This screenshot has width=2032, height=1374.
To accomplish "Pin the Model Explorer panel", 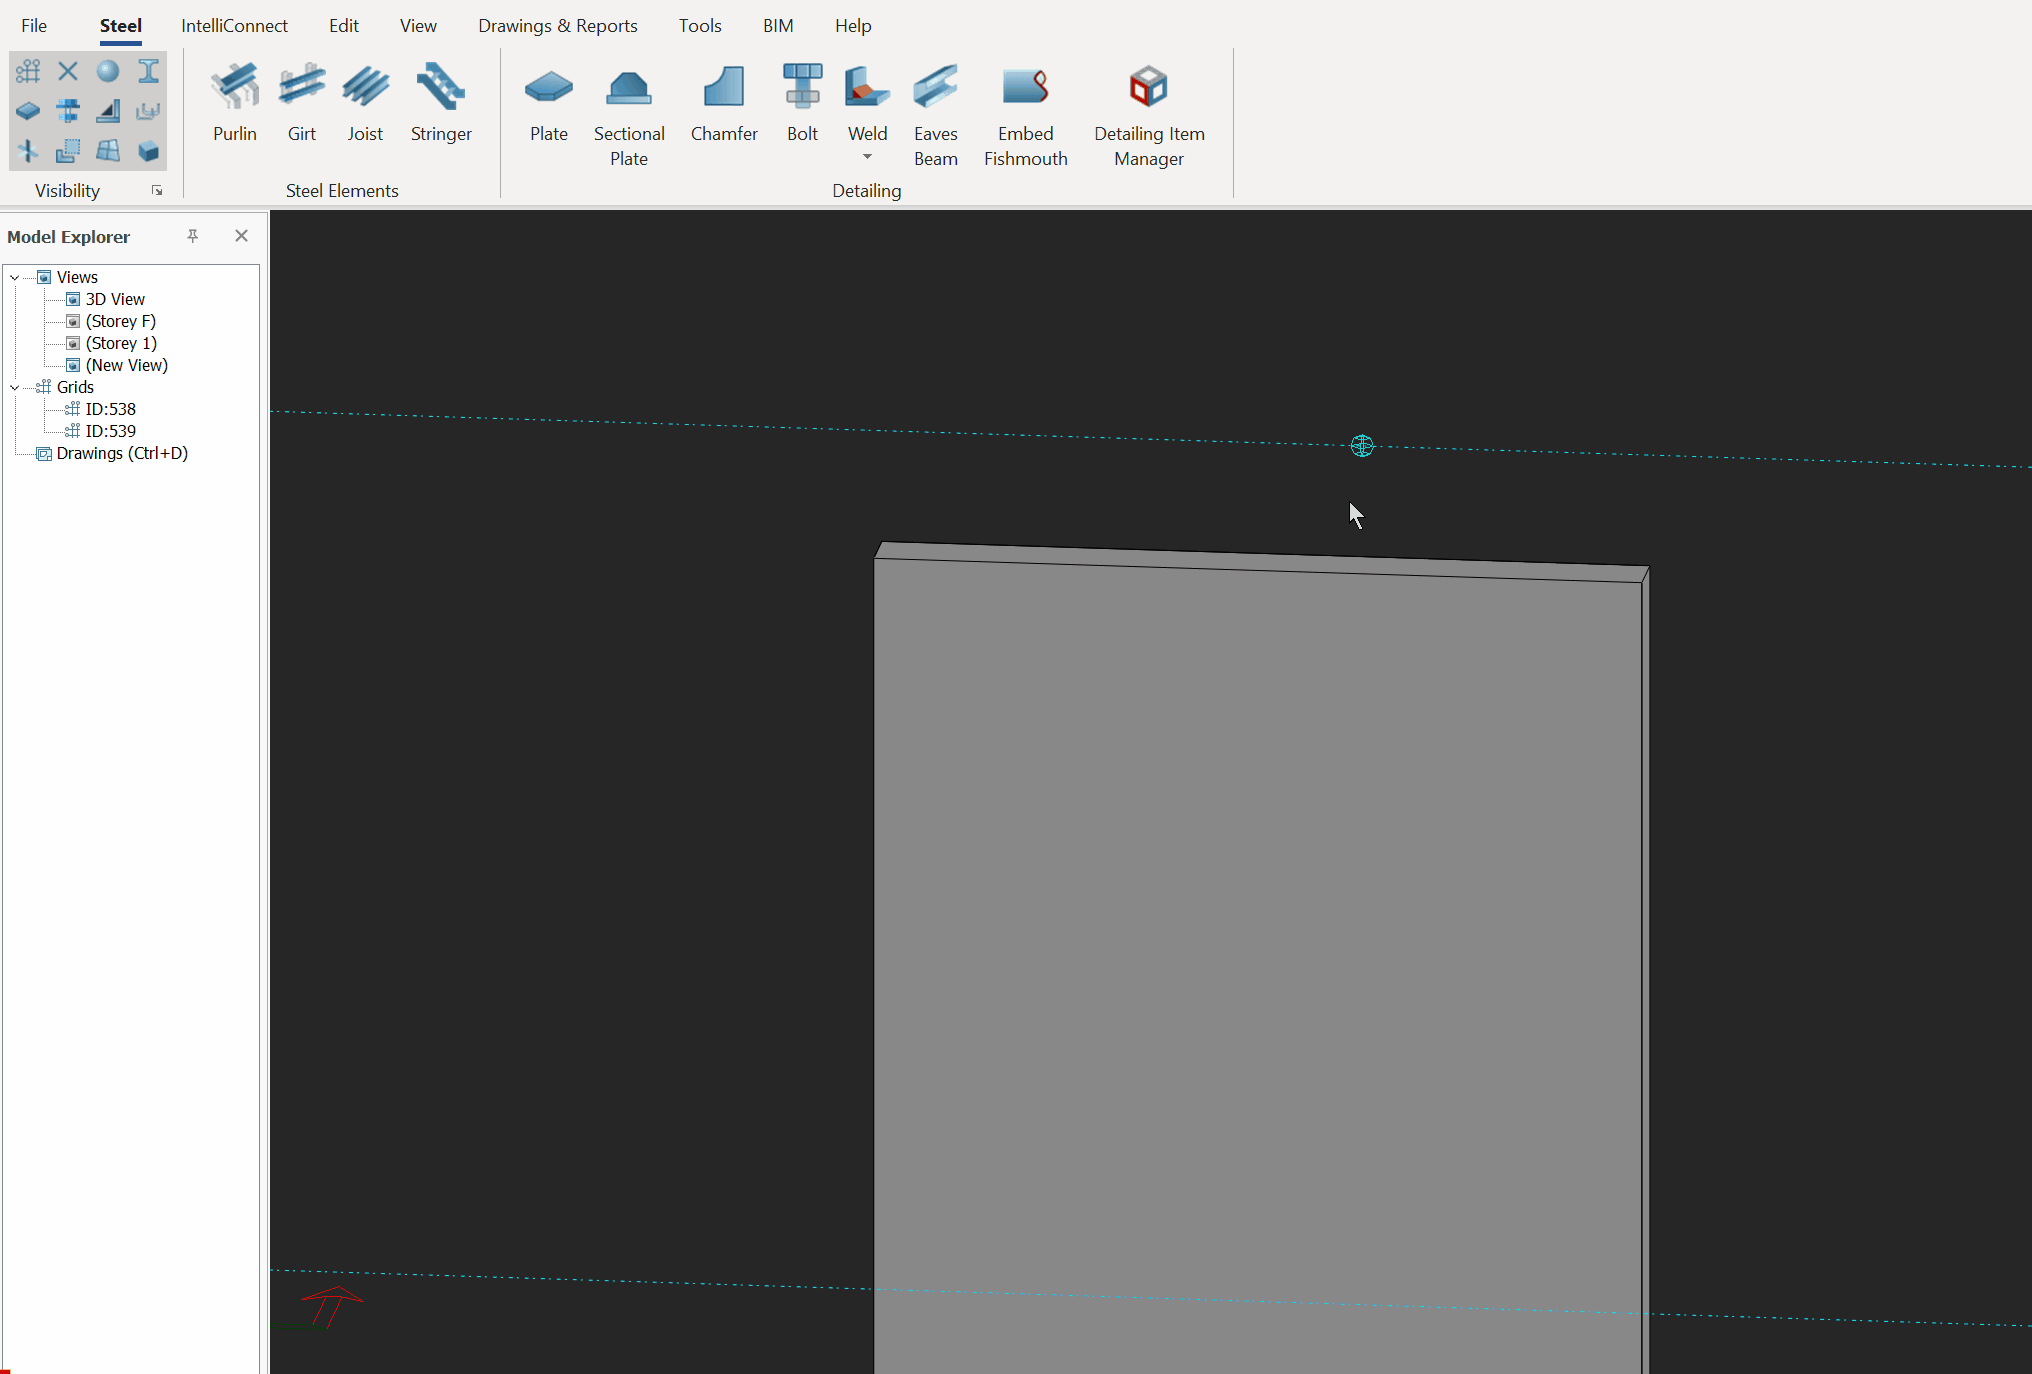I will (x=193, y=236).
